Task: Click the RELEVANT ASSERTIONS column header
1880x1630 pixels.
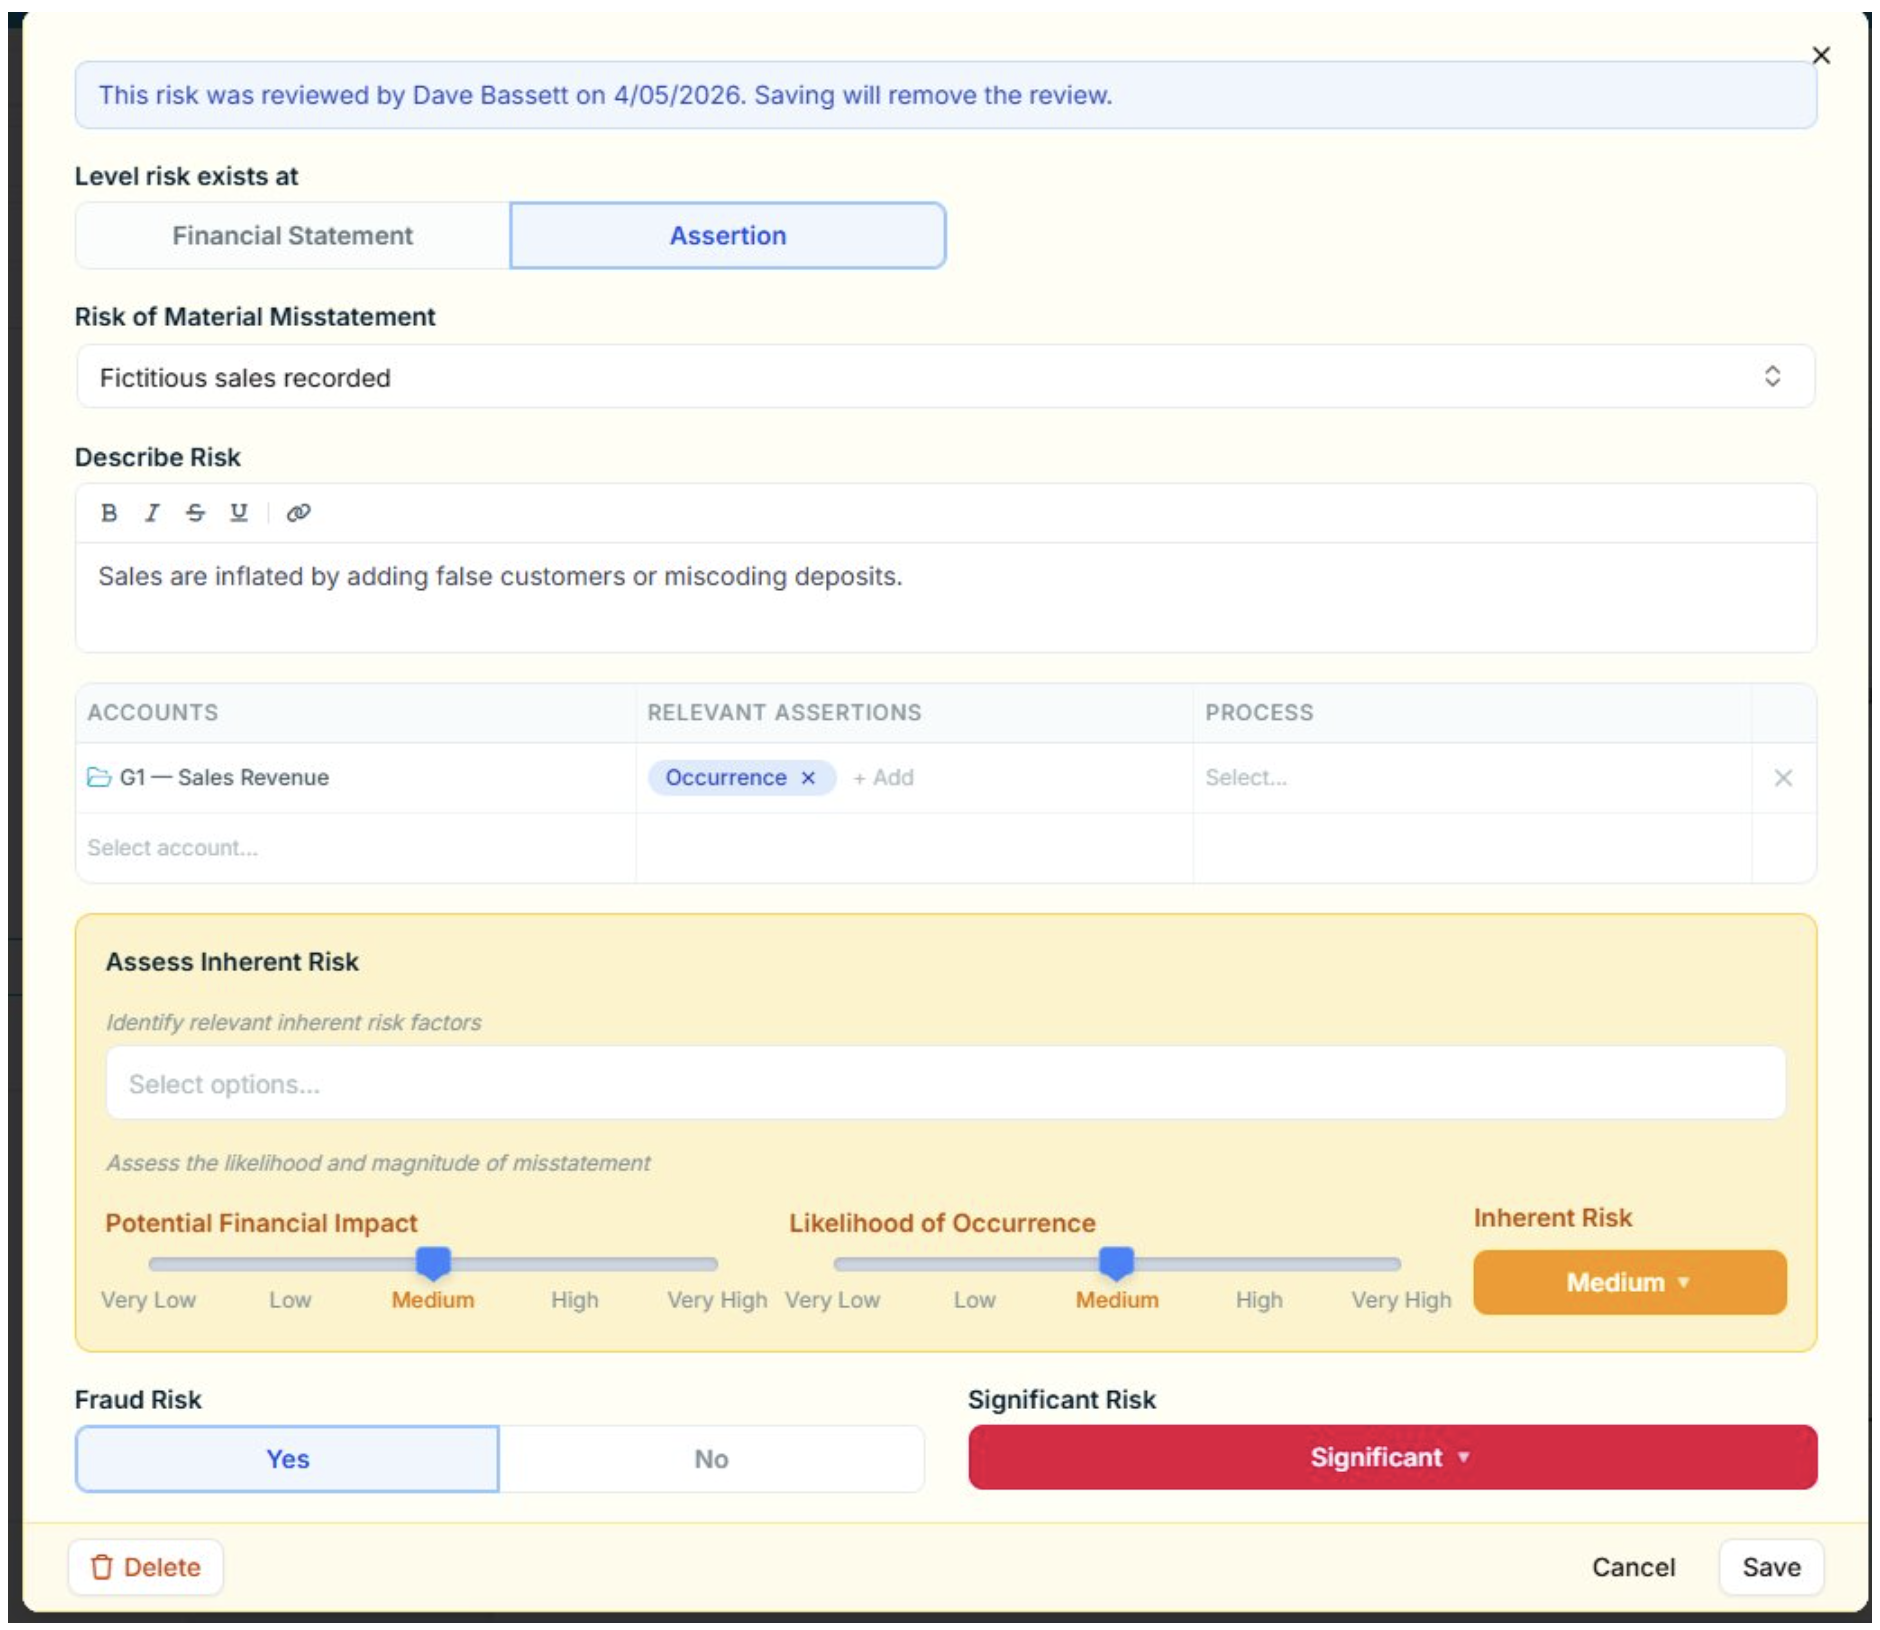Action: pyautogui.click(x=784, y=713)
